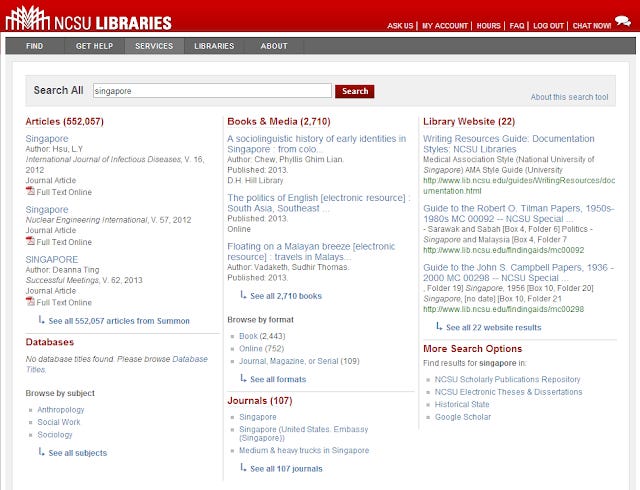The image size is (640, 490).
Task: Open the GET HELP menu
Action: pyautogui.click(x=94, y=46)
